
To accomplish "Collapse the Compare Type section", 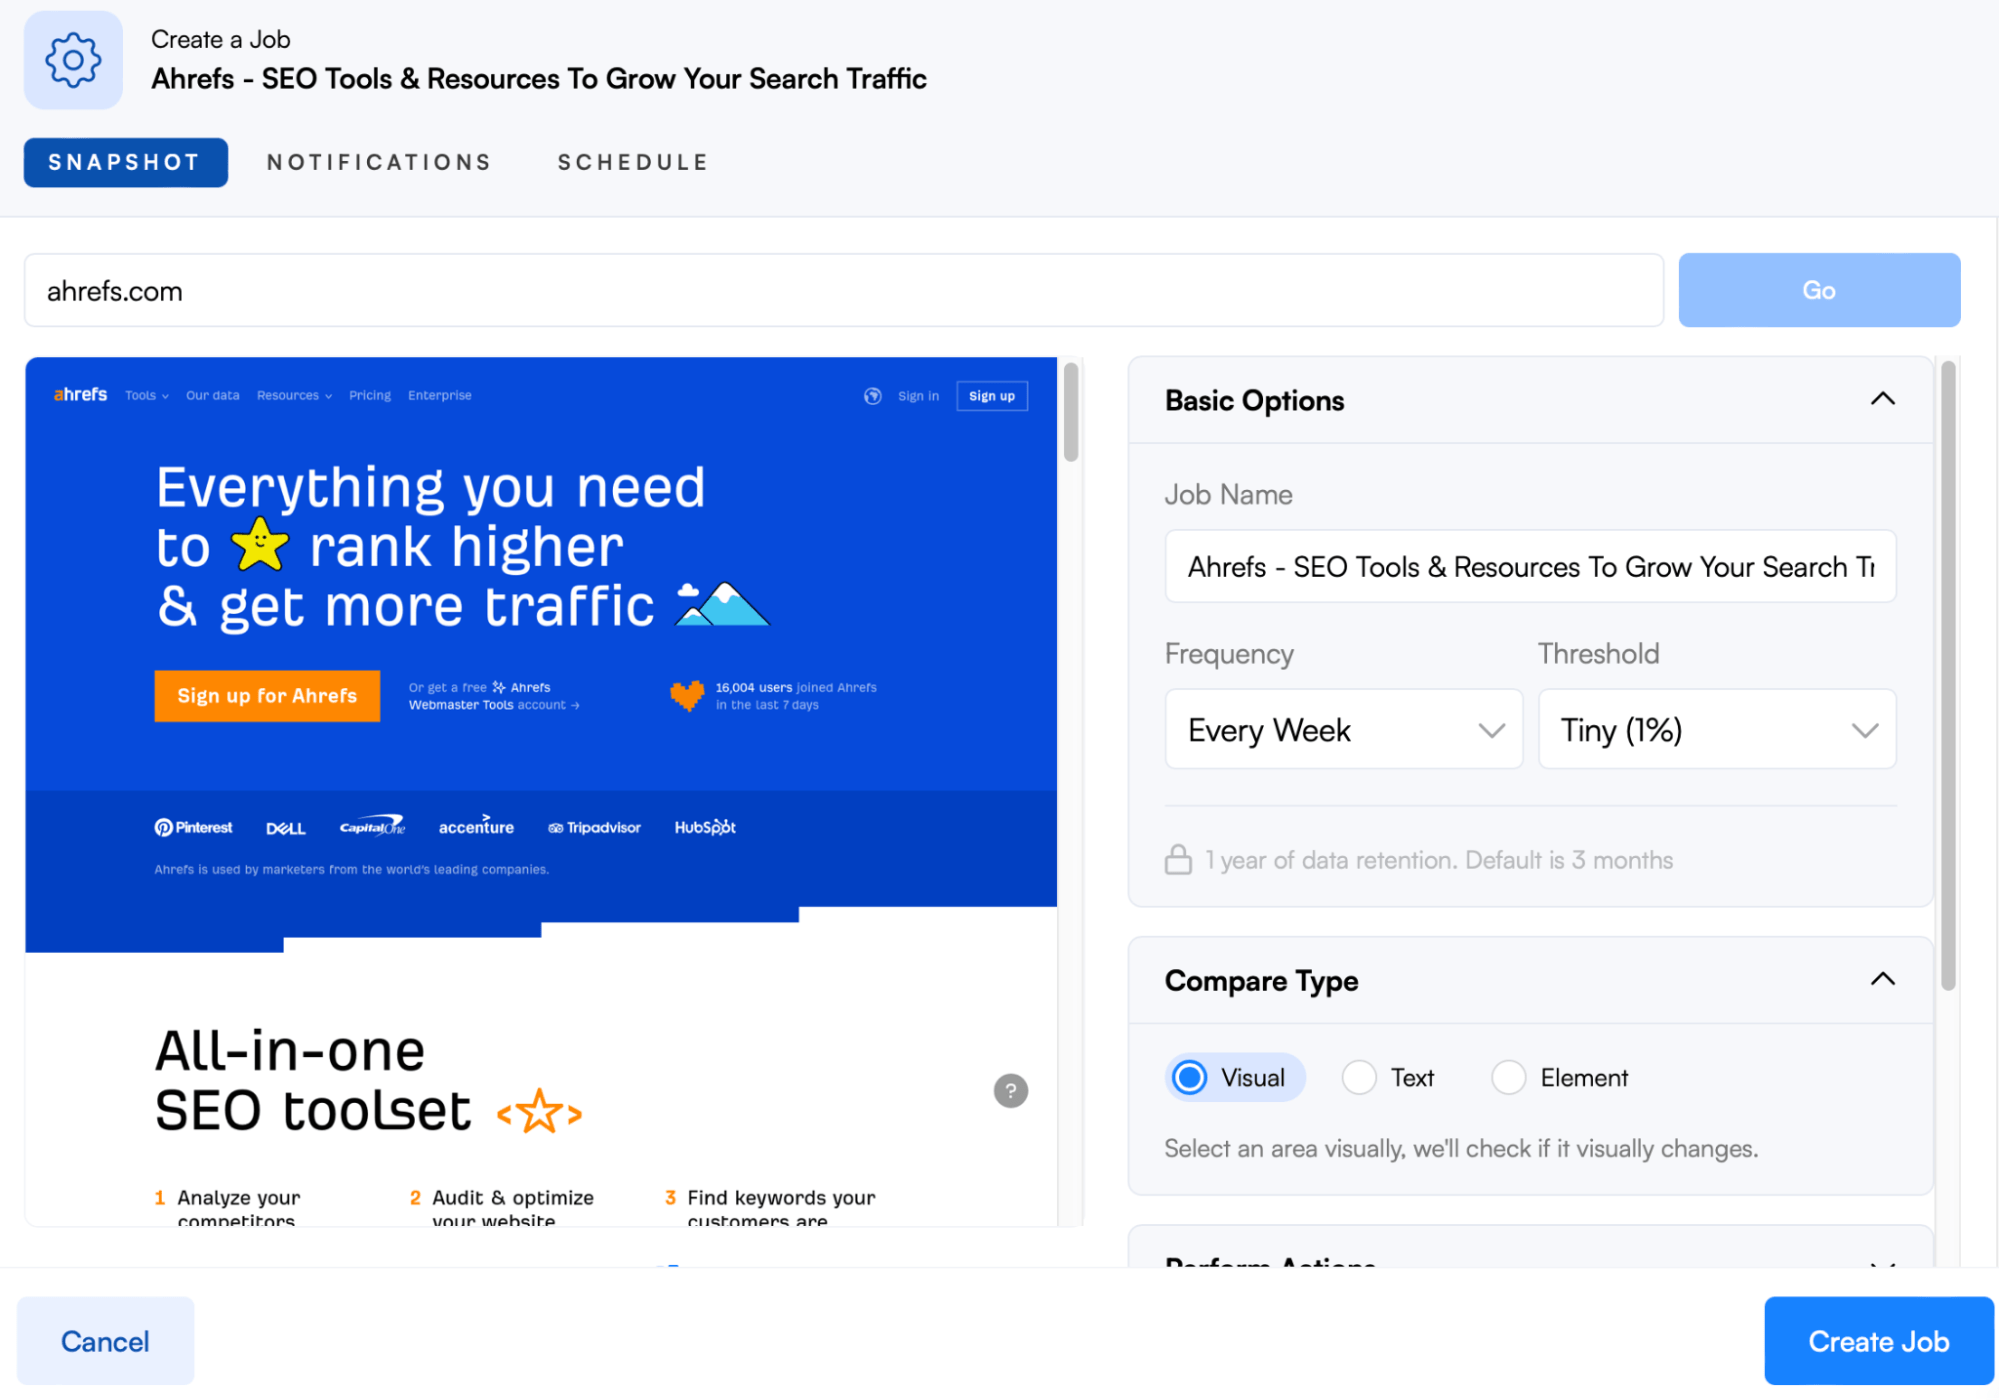I will click(1882, 979).
